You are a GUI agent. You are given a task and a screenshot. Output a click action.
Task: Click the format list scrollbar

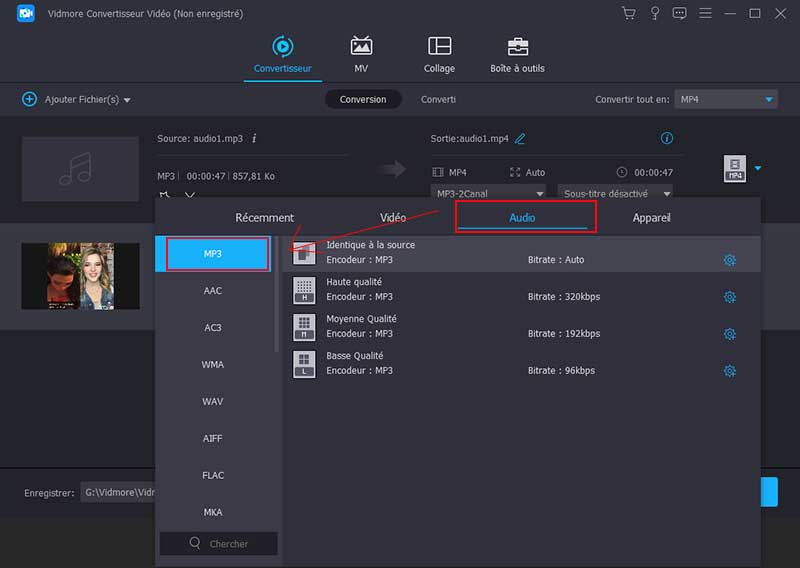pos(277,294)
